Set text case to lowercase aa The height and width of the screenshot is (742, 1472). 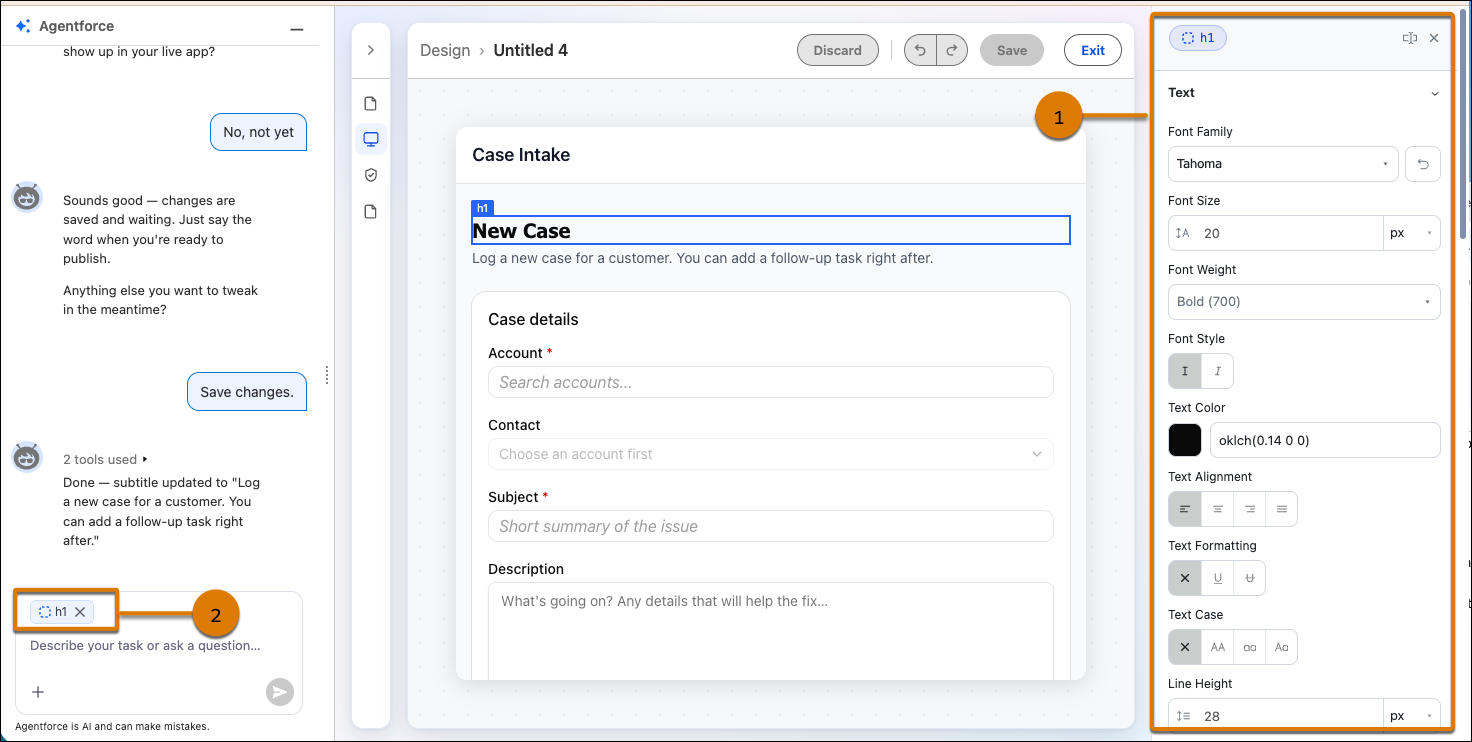1250,647
